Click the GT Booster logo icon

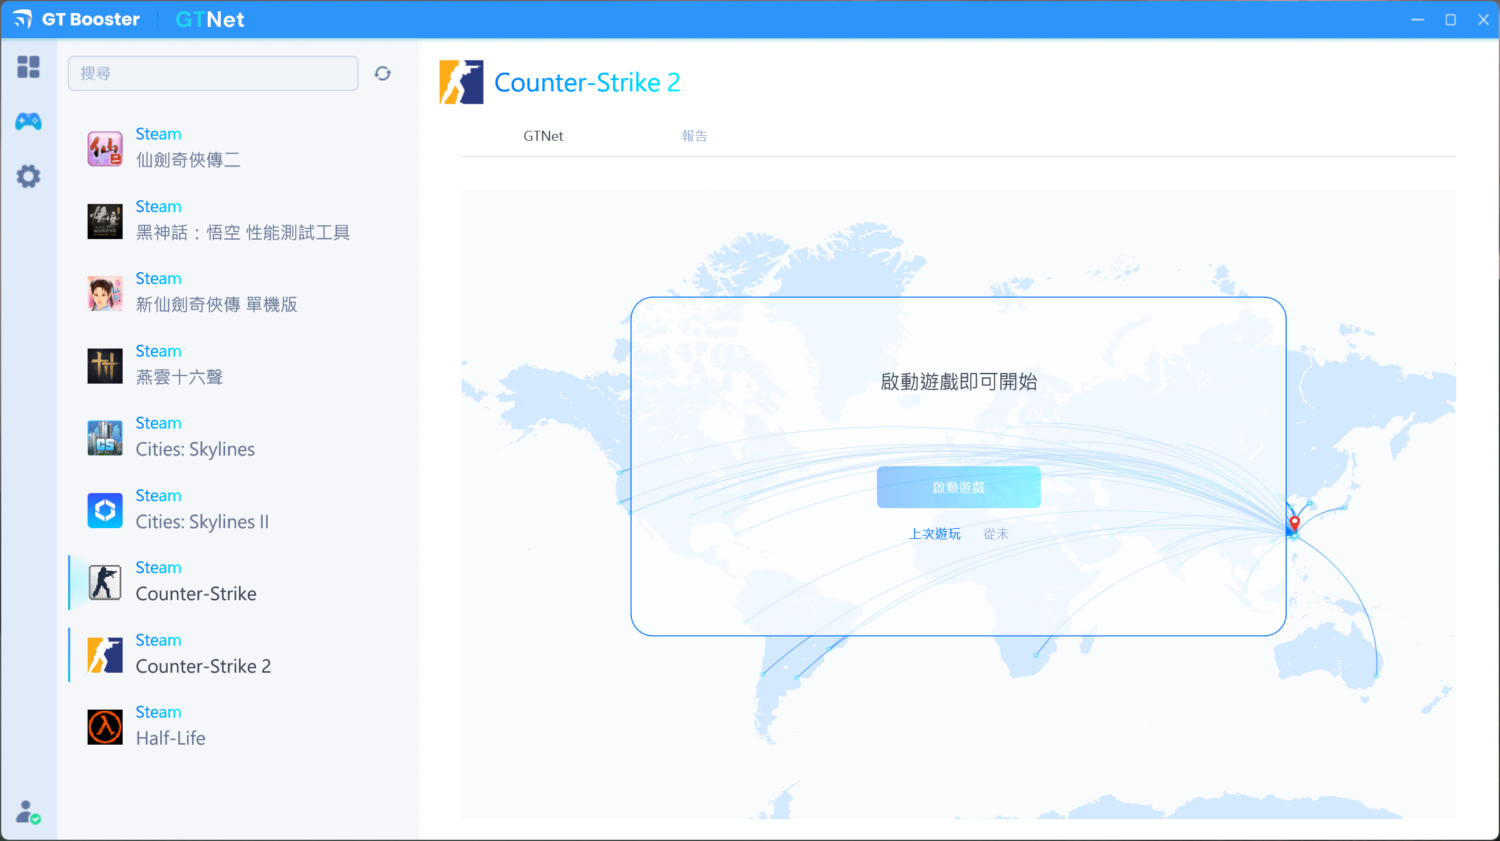coord(22,19)
